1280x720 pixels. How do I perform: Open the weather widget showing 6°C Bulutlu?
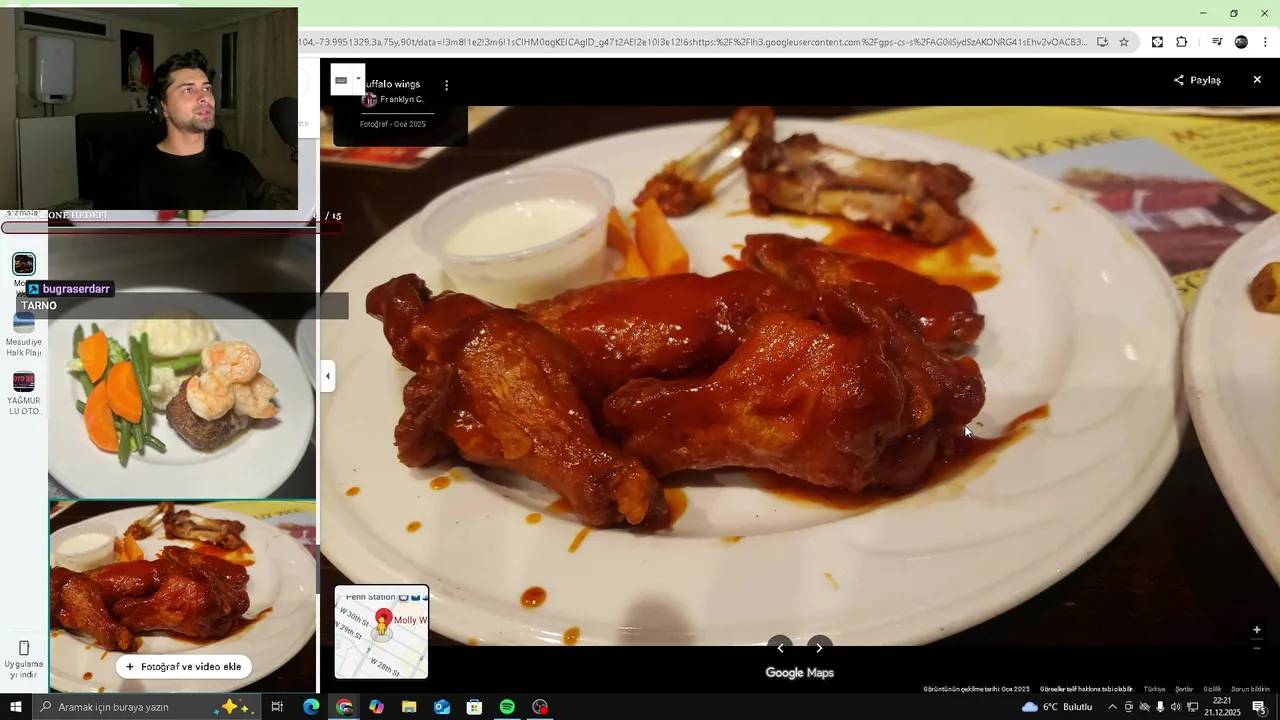(1058, 707)
